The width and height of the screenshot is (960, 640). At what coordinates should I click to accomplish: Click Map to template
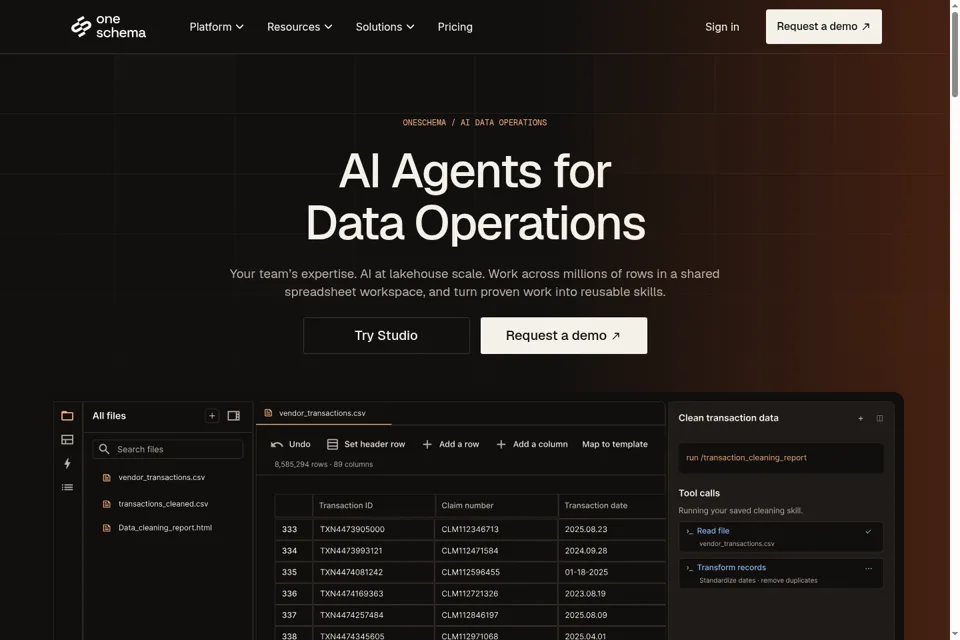[615, 444]
